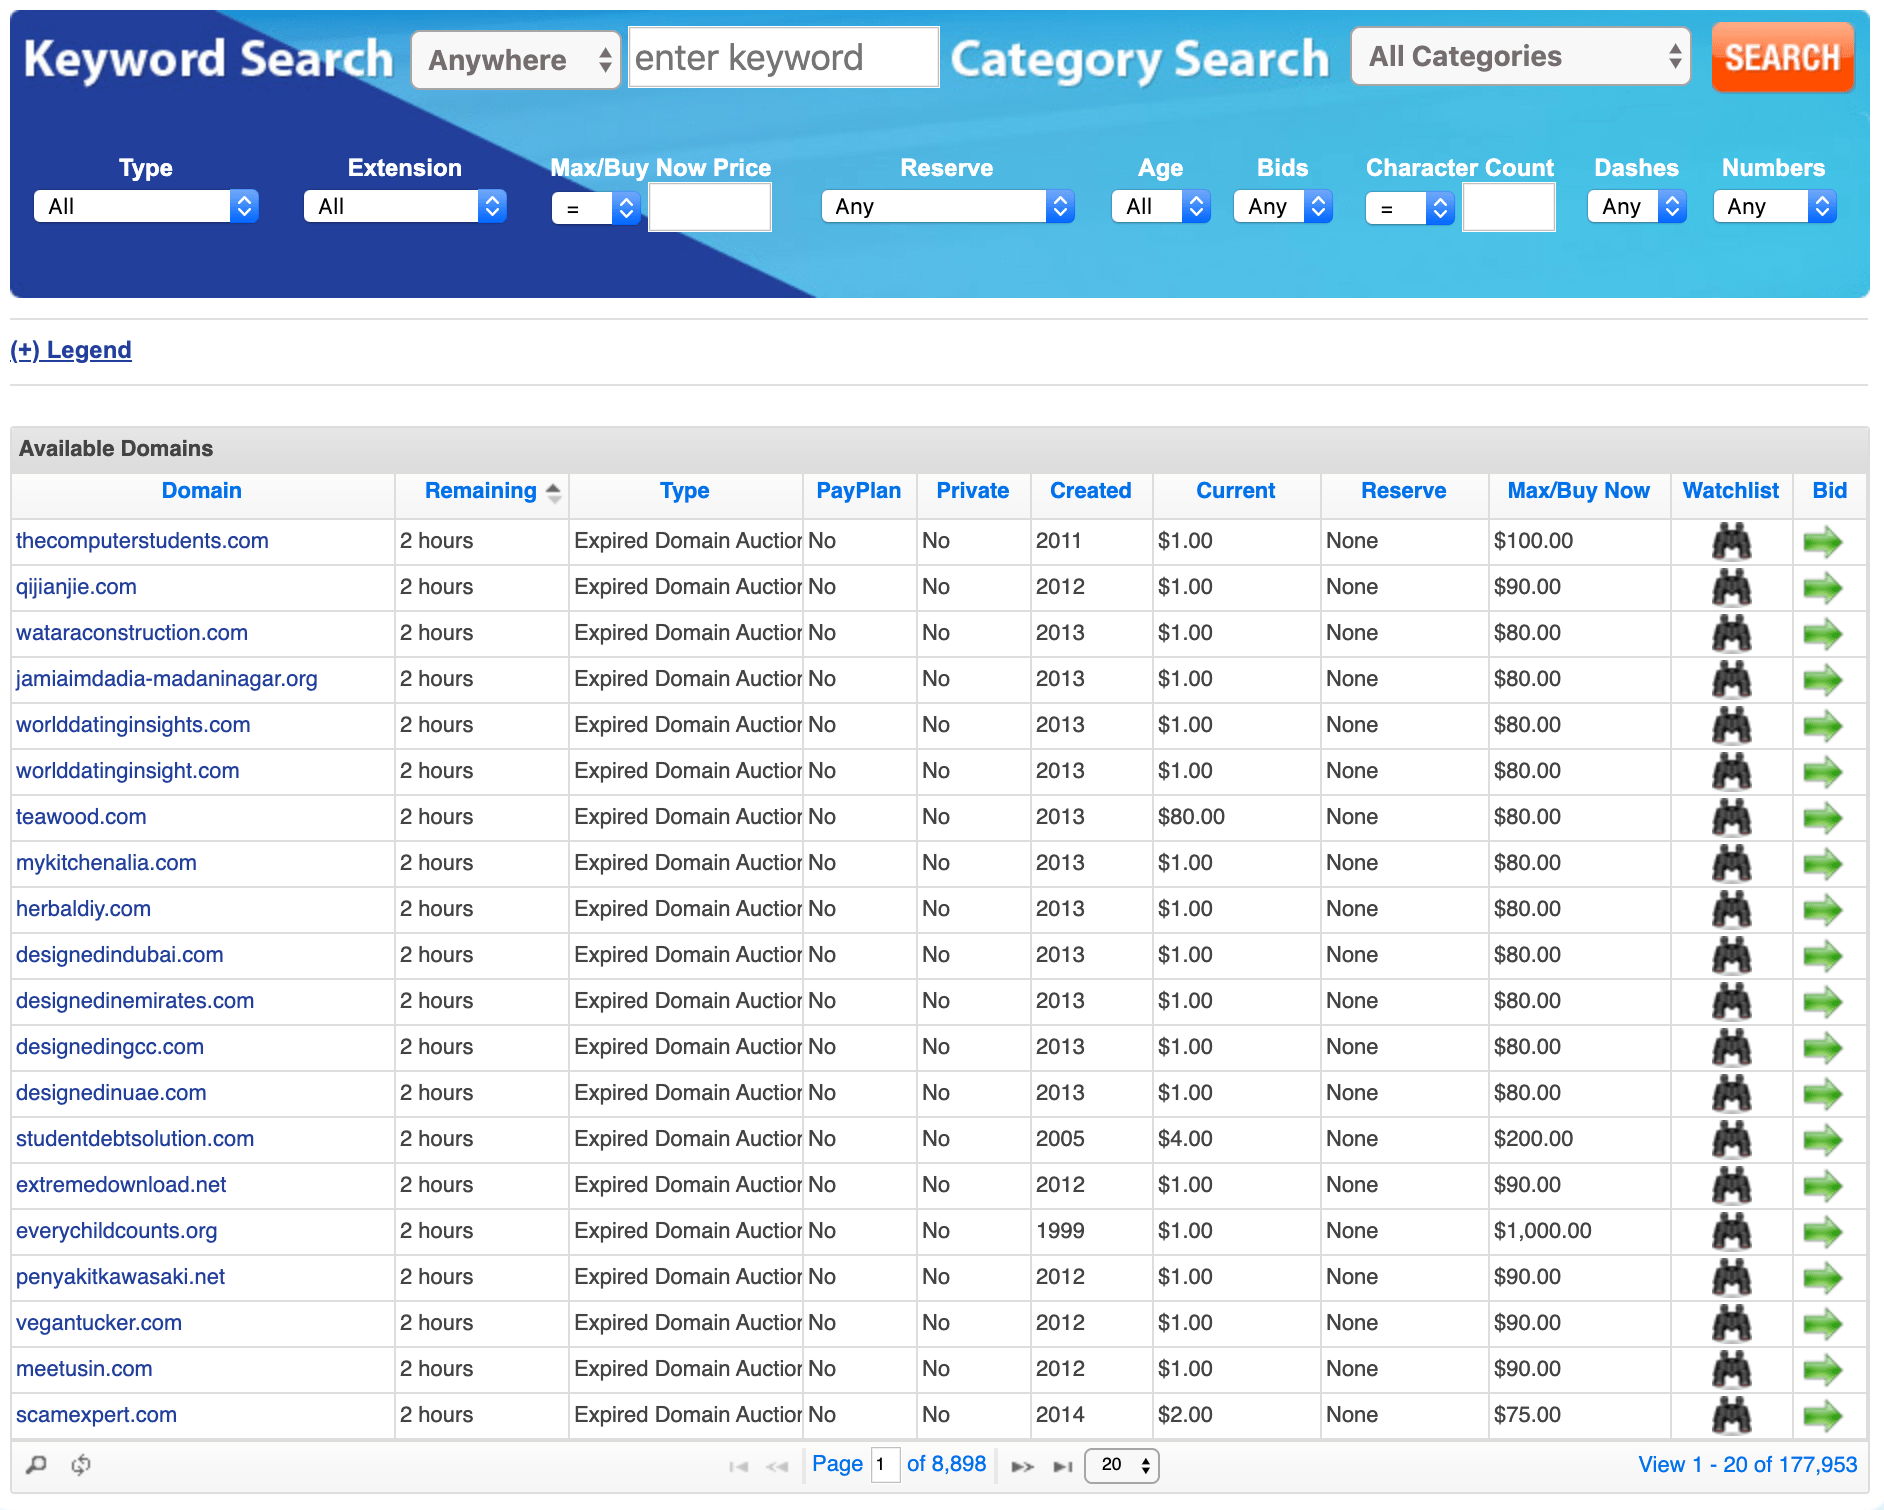Click the refresh icon at the bottom left

(x=80, y=1464)
